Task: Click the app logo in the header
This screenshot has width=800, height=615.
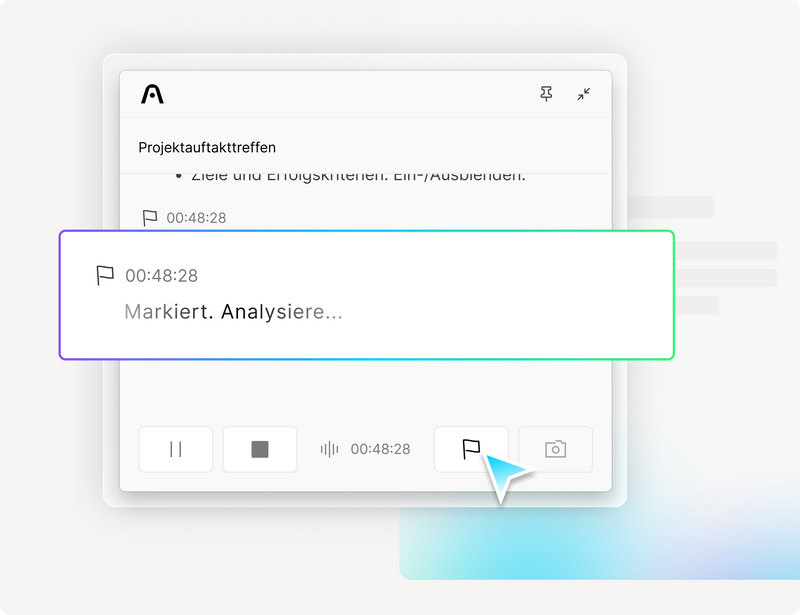Action: [152, 94]
